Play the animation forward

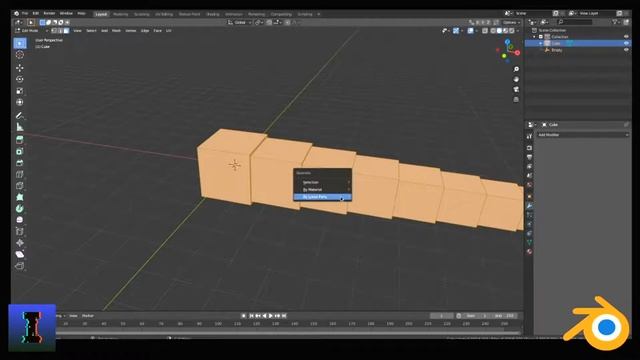271,316
